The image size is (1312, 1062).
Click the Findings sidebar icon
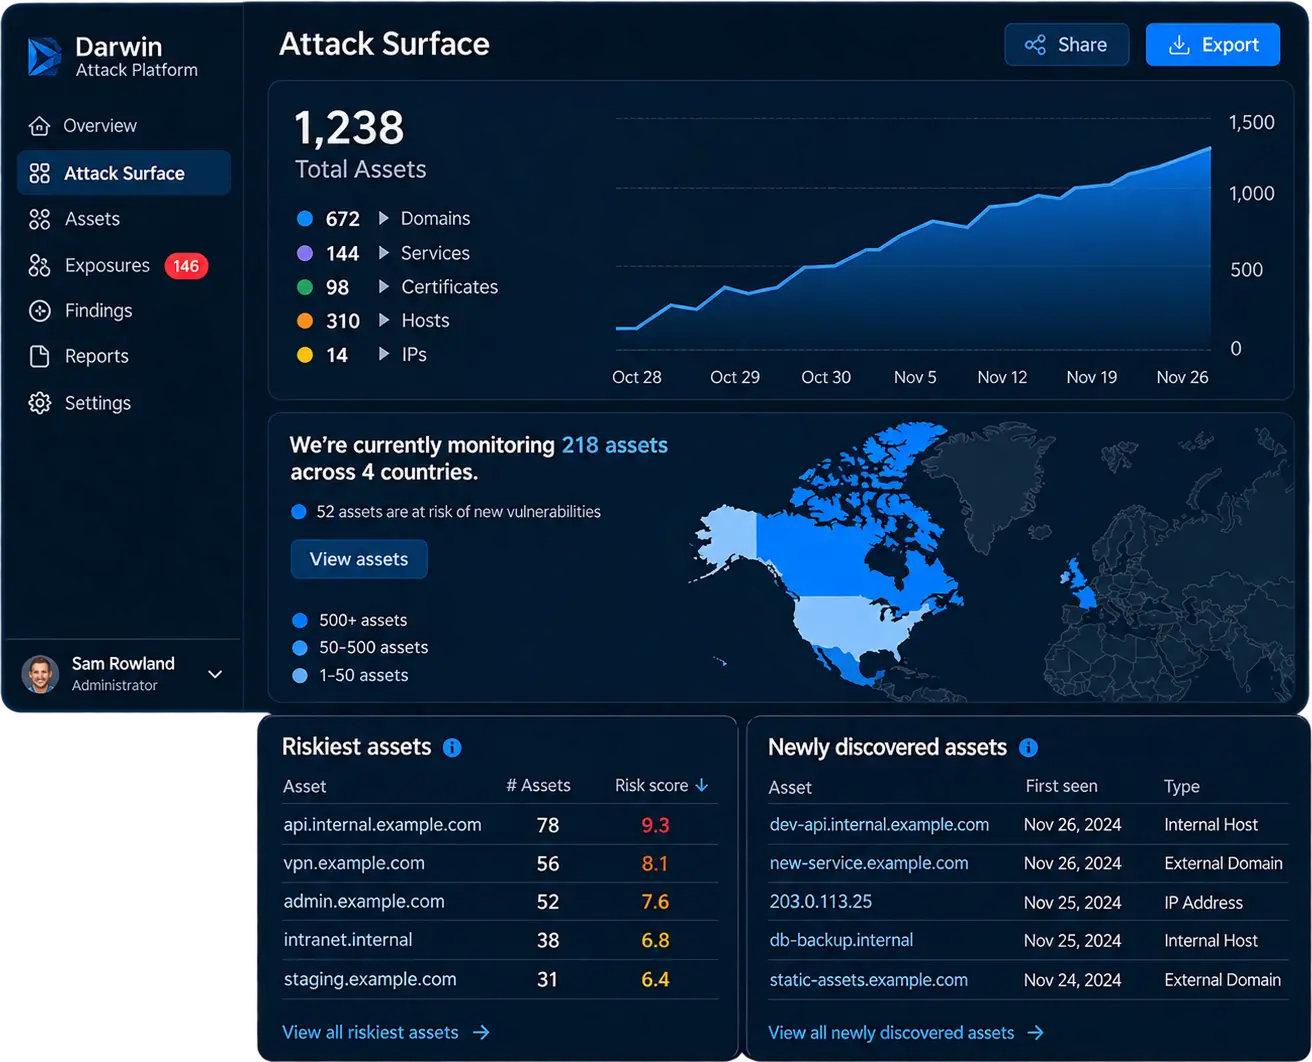click(40, 311)
